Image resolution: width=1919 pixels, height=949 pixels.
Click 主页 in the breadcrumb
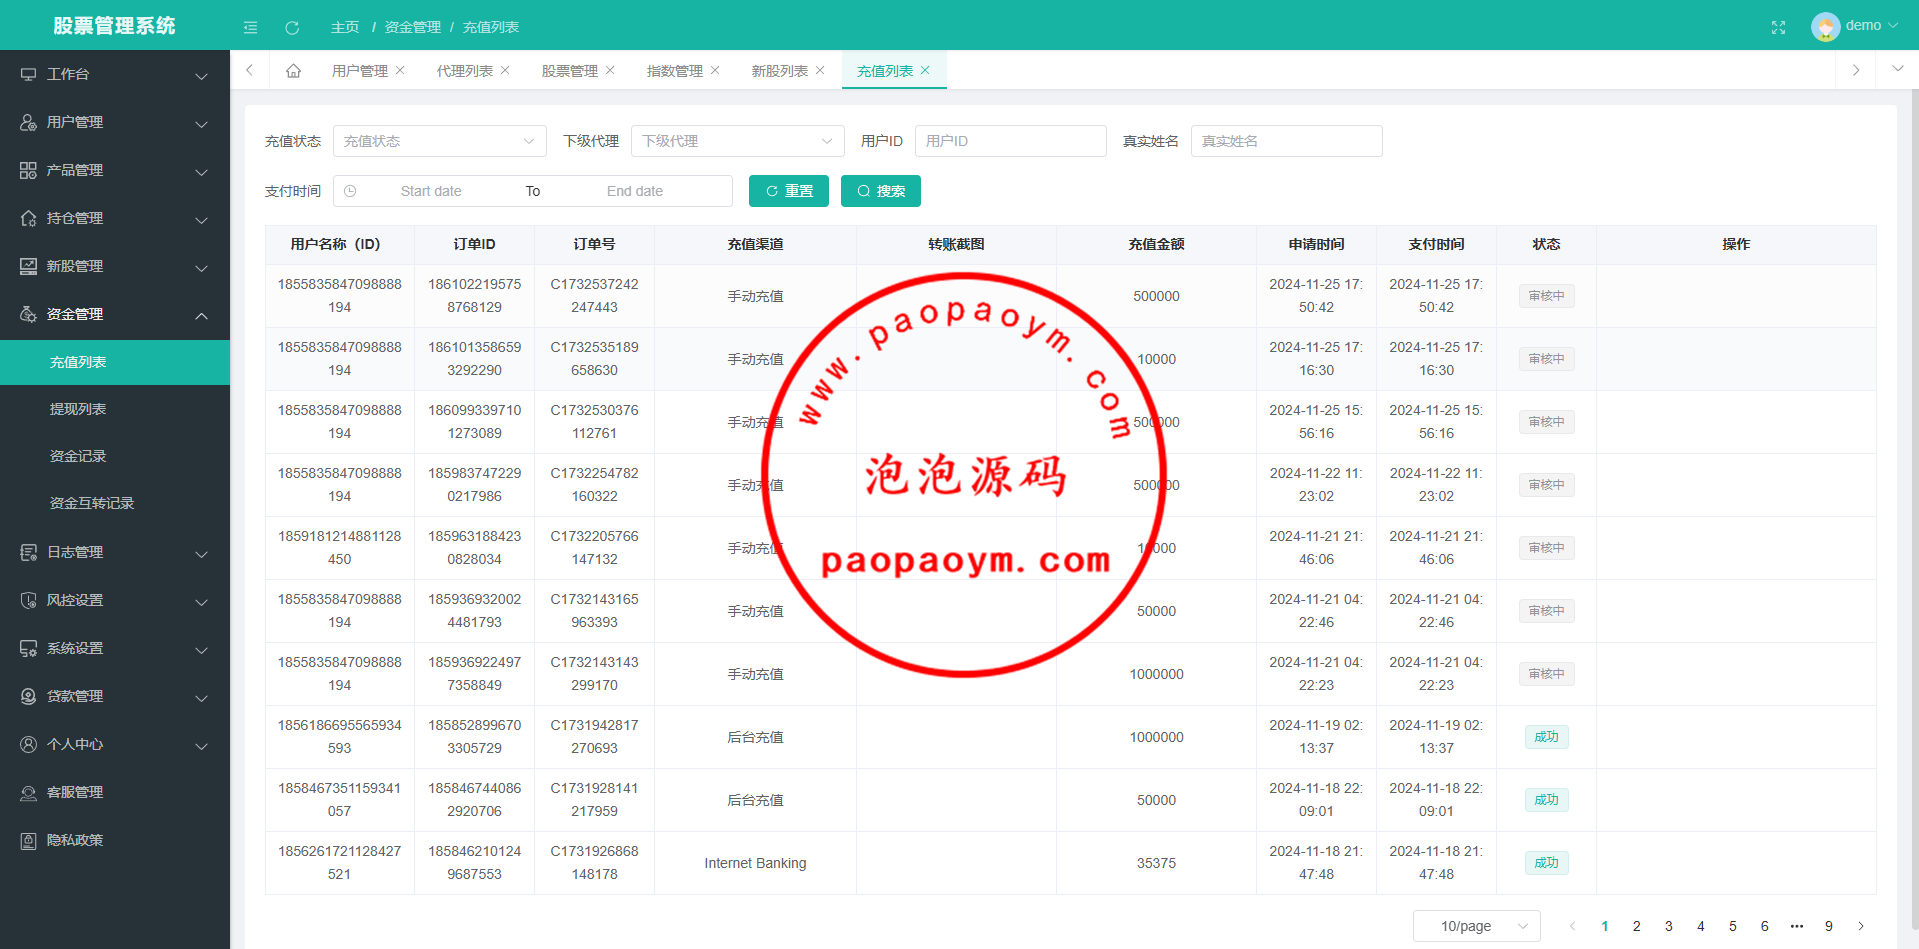[x=345, y=27]
